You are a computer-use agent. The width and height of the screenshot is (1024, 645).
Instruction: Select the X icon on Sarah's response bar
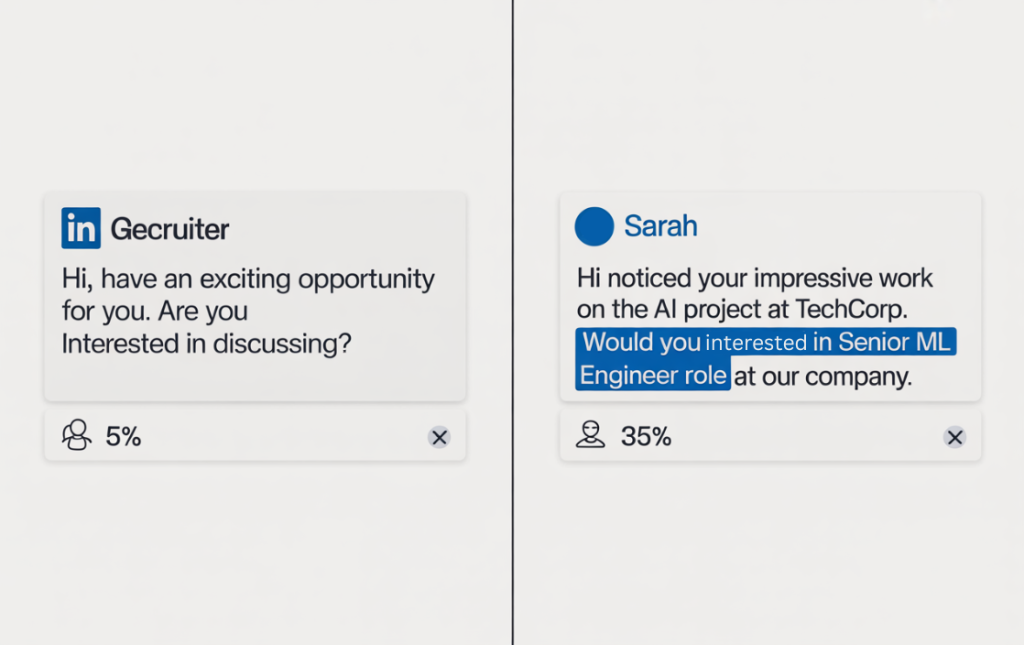(954, 437)
